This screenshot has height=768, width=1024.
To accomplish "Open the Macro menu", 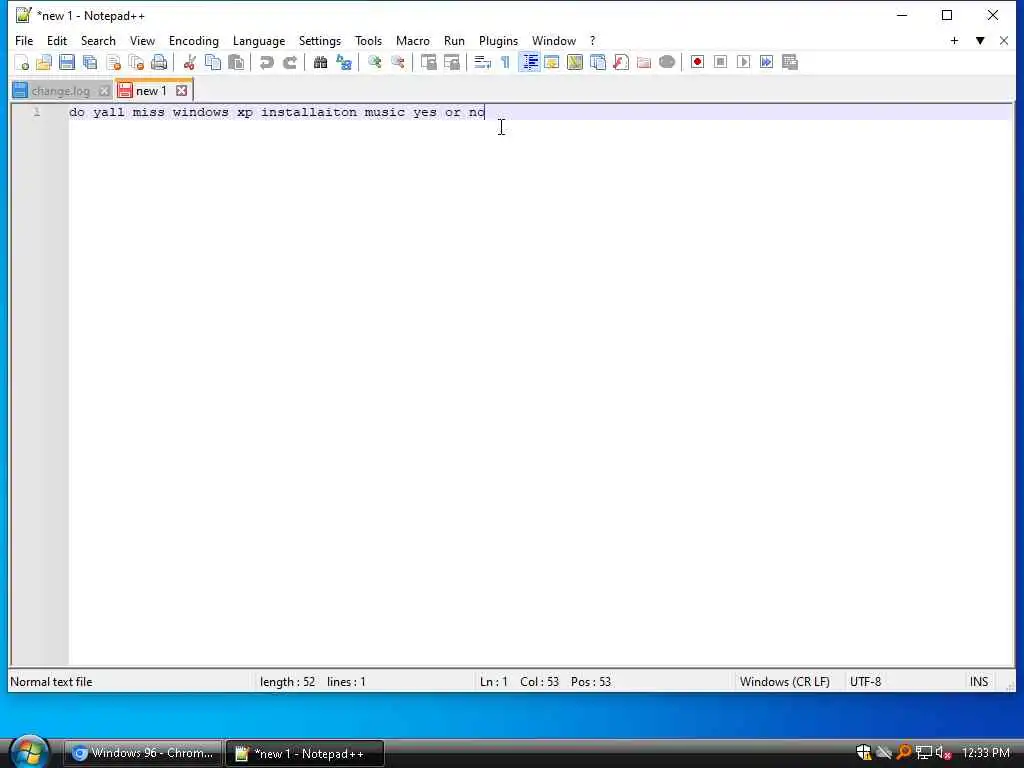I will click(413, 40).
